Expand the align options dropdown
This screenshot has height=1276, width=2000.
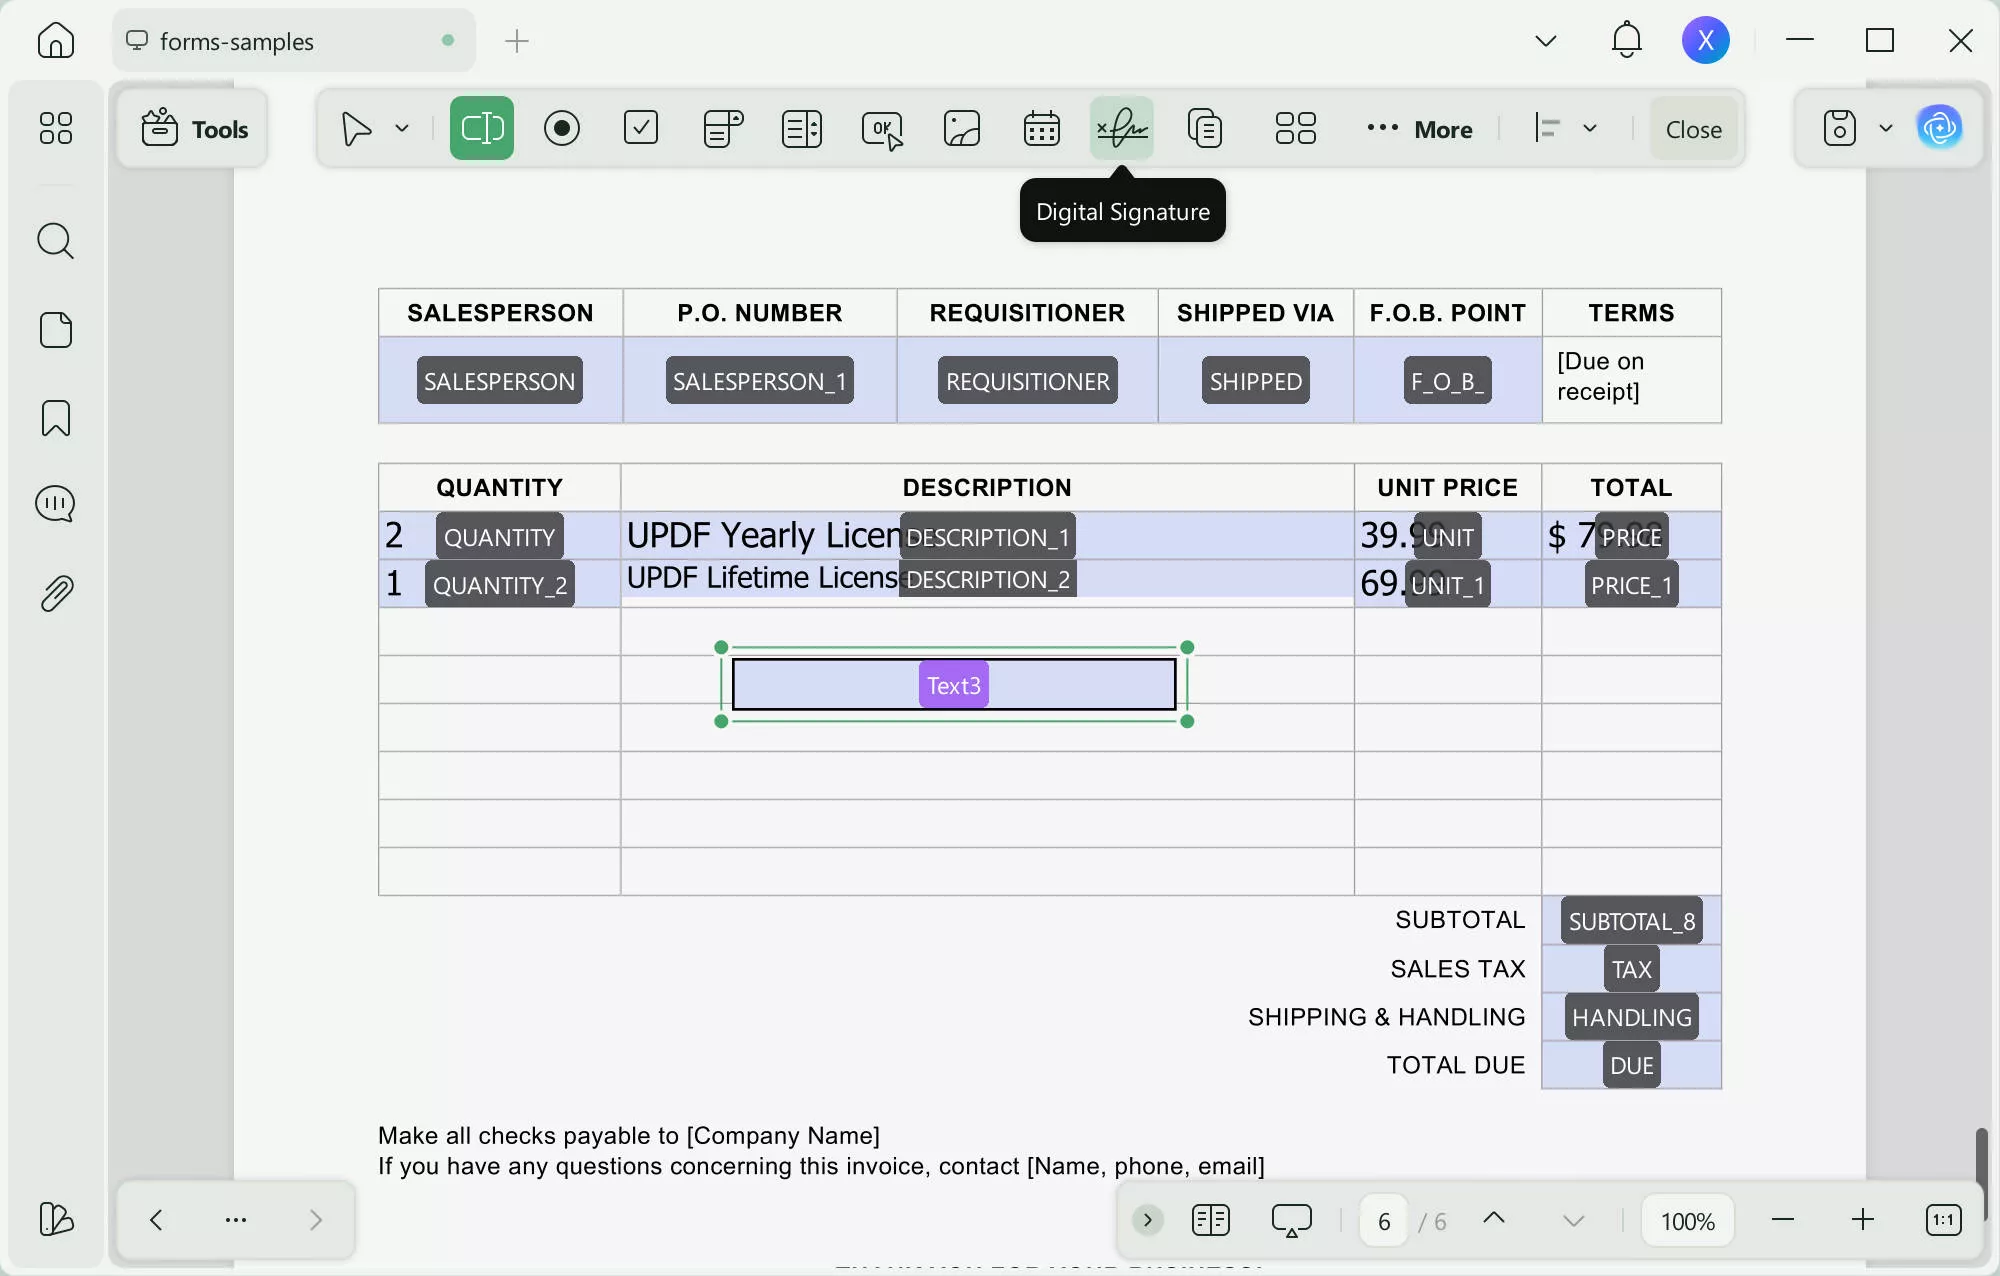click(1590, 128)
